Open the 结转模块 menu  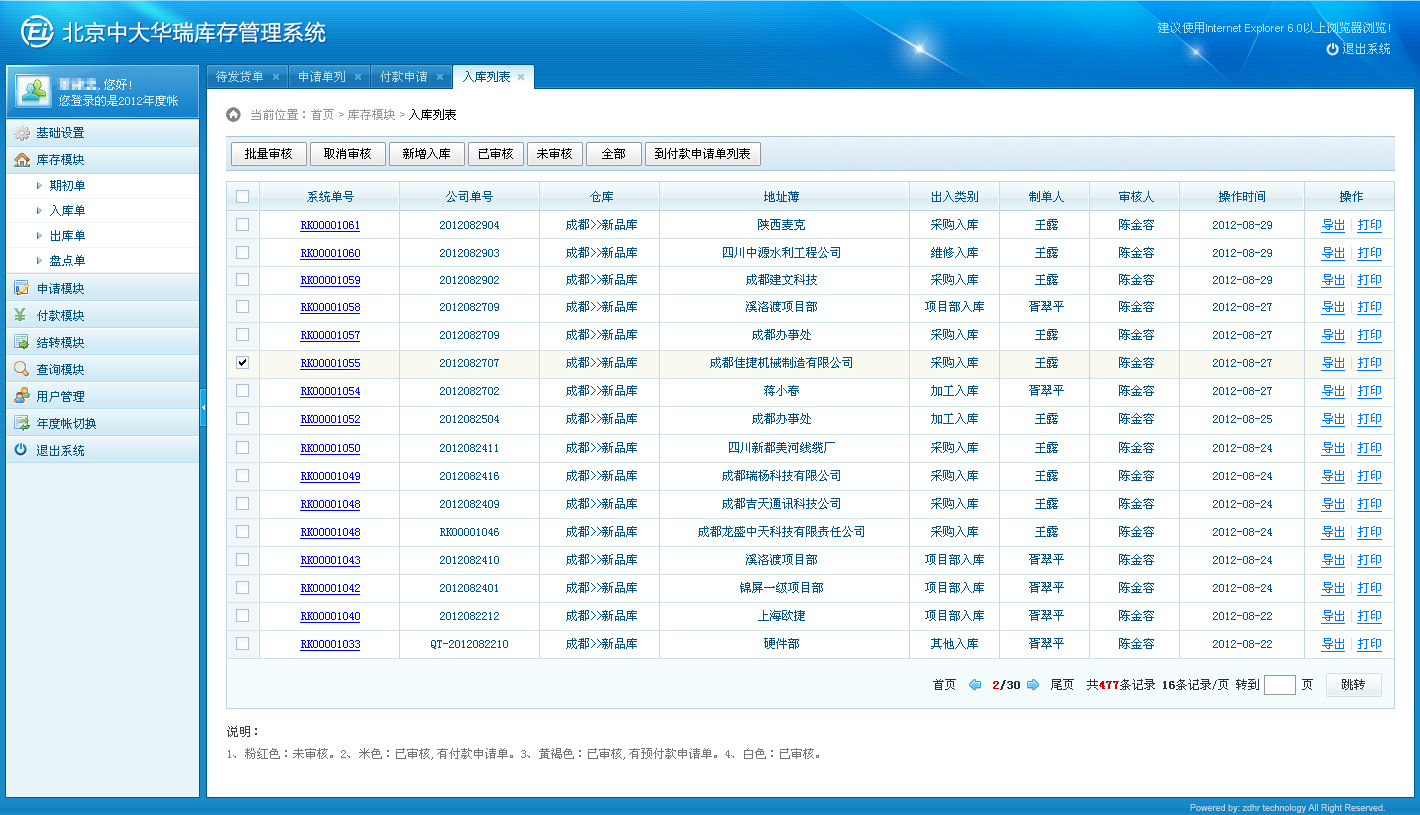click(102, 343)
